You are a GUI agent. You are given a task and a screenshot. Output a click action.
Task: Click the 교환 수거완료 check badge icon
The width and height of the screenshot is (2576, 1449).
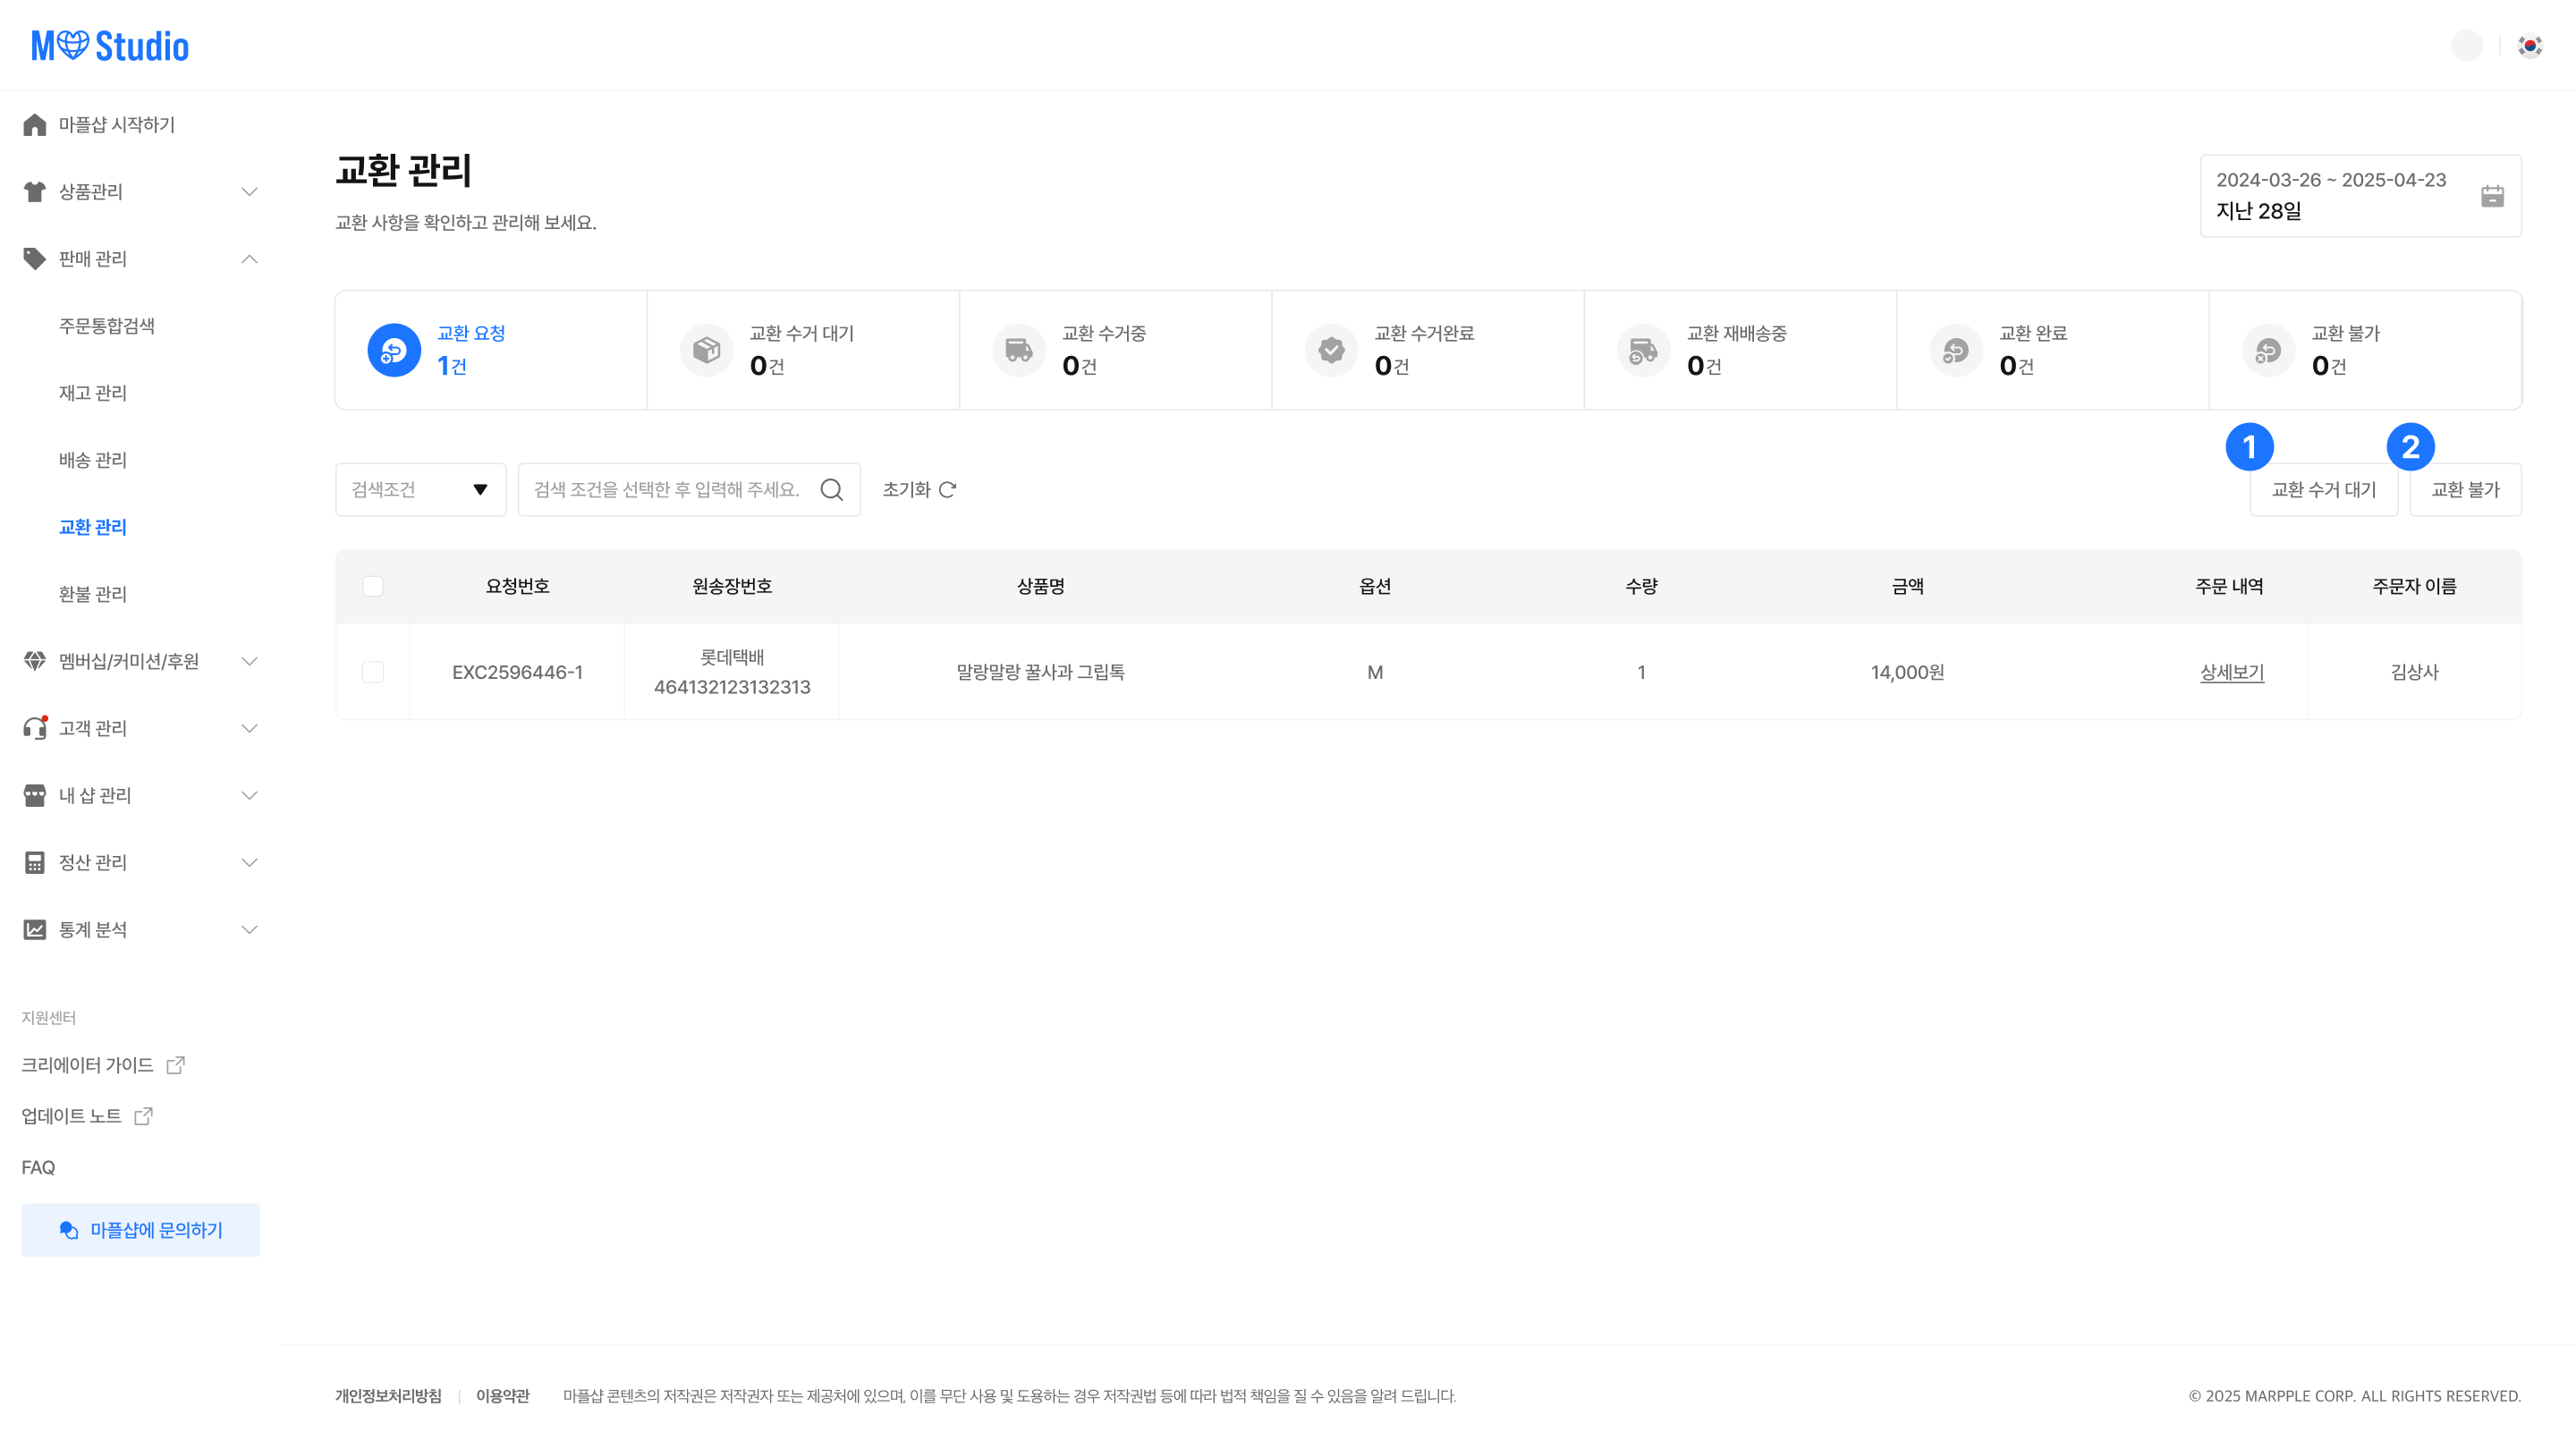coord(1331,350)
